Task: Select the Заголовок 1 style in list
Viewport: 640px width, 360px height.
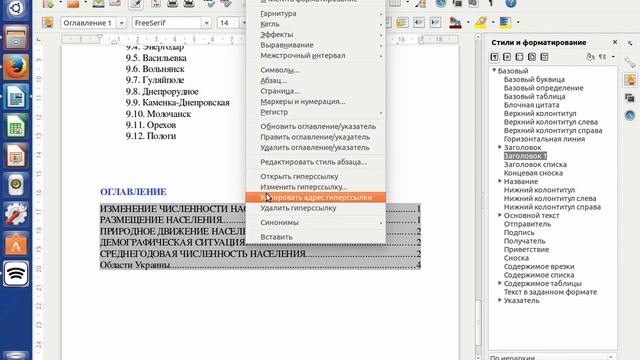Action: 525,156
